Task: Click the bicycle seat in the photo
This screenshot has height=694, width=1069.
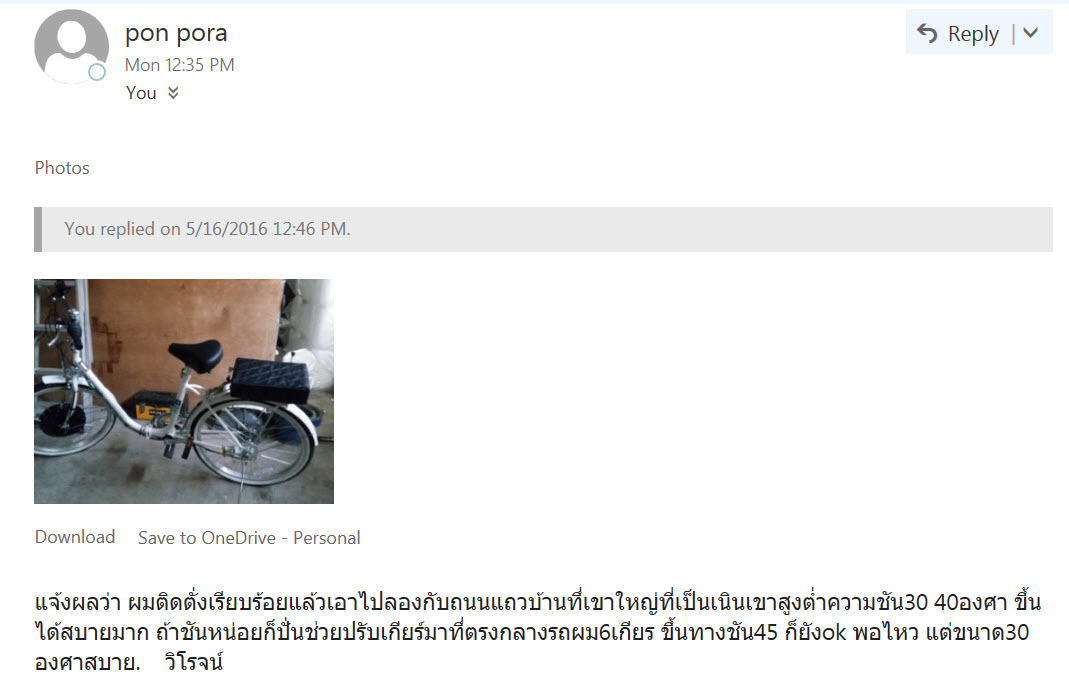Action: (196, 355)
